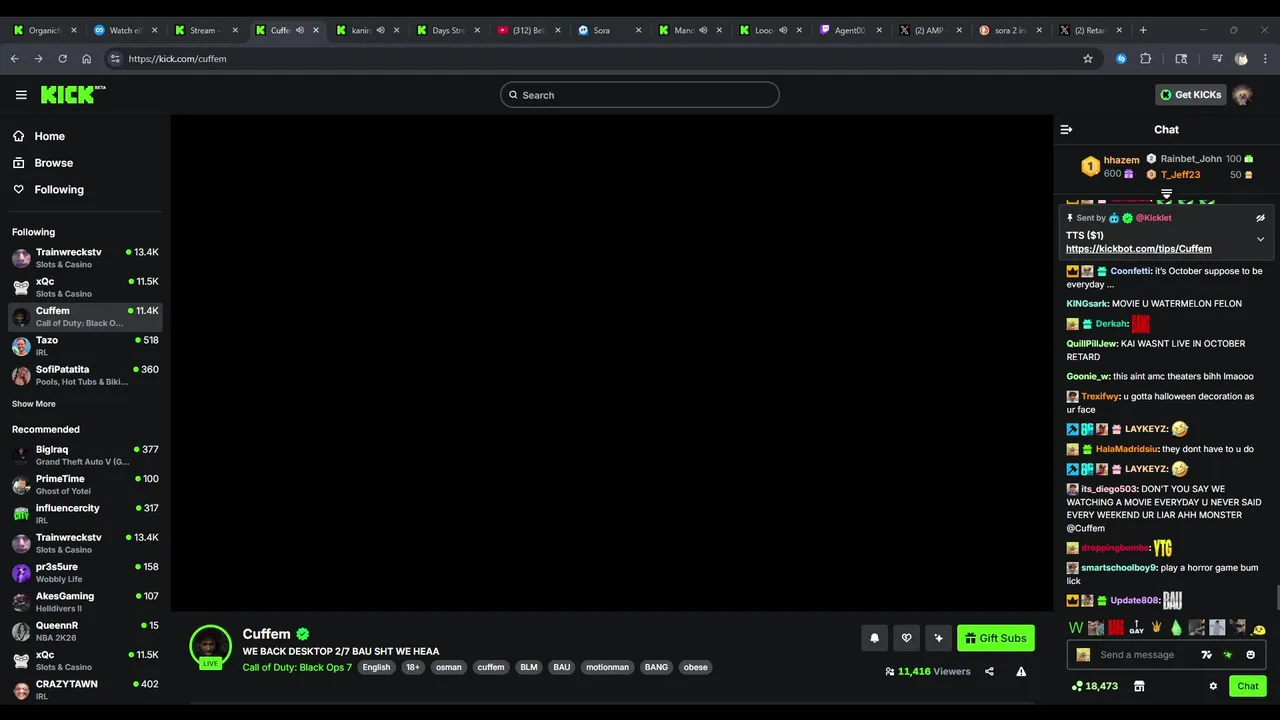1280x720 pixels.
Task: Click the browser address bar URL
Action: point(177,59)
